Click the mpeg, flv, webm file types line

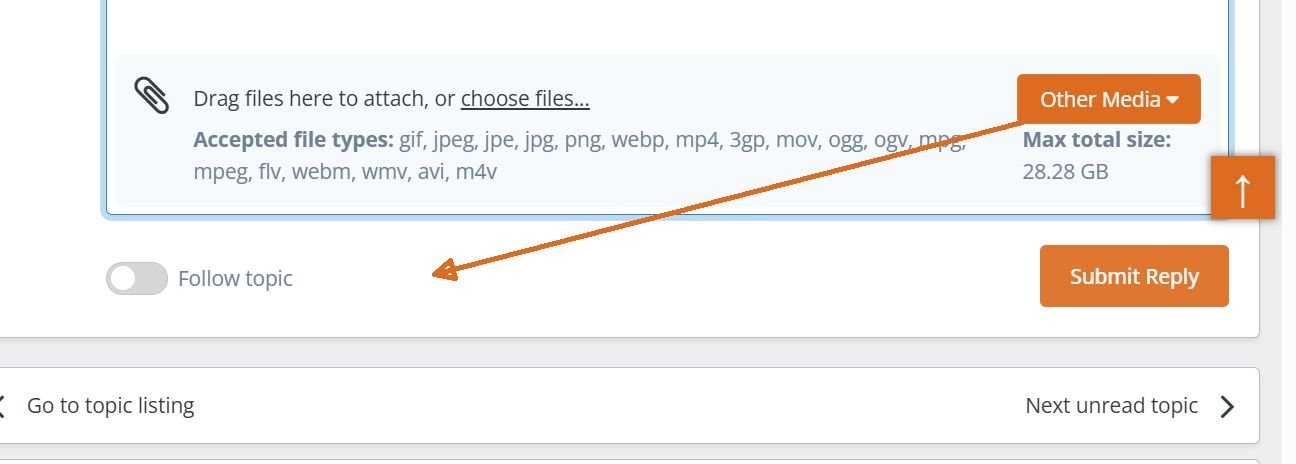coord(345,171)
